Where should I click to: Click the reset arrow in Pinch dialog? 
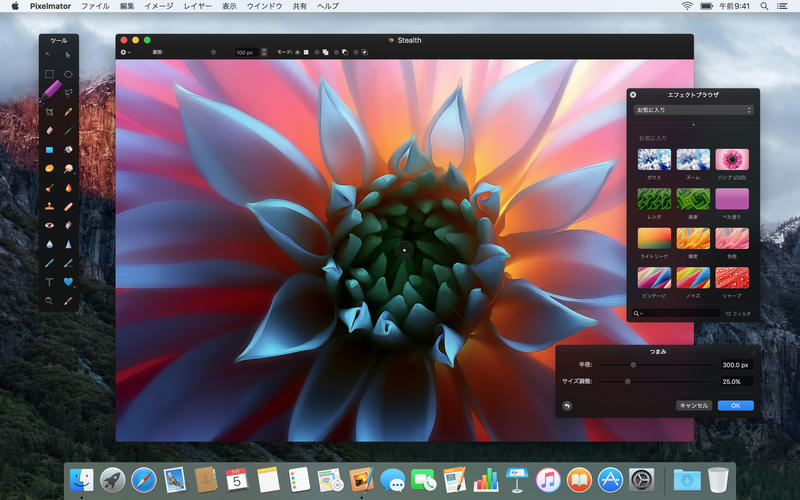pyautogui.click(x=568, y=406)
